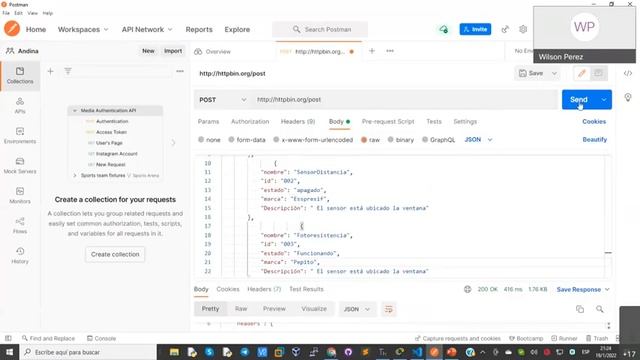The width and height of the screenshot is (640, 360).
Task: Toggle the sidebar icon in the bottom status bar
Action: click(8, 338)
